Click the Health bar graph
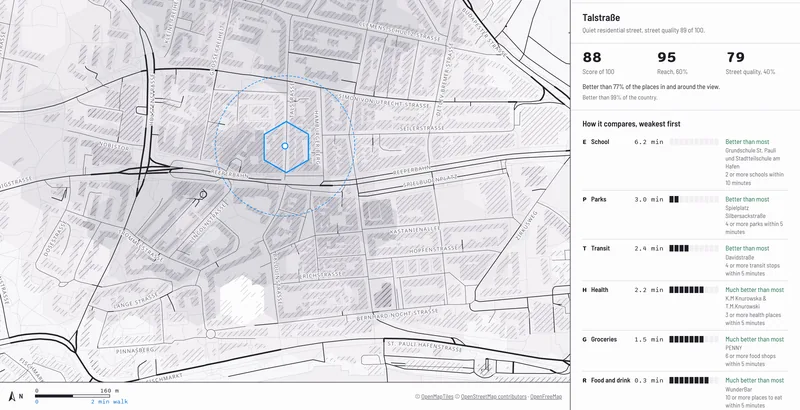 click(694, 290)
